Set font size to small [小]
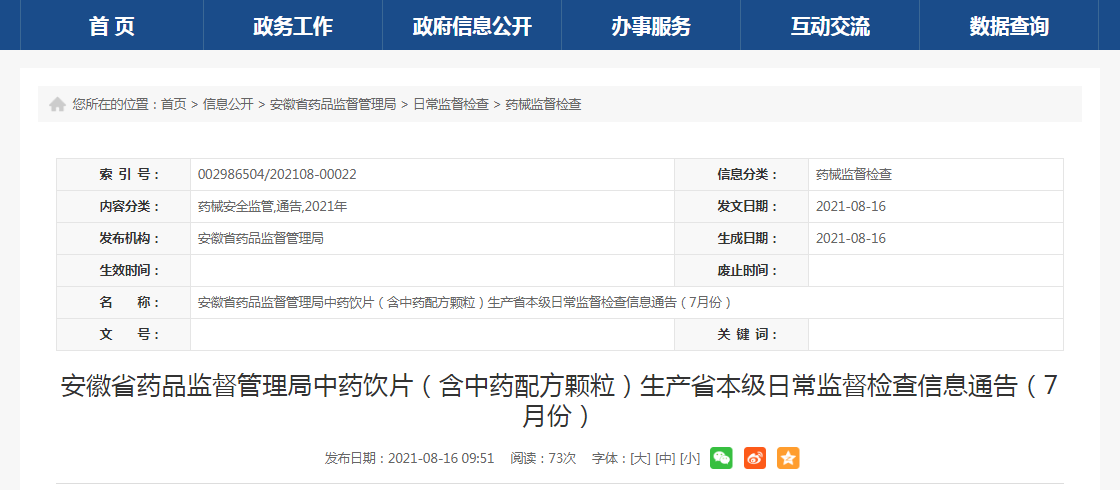This screenshot has width=1120, height=490. click(x=690, y=458)
